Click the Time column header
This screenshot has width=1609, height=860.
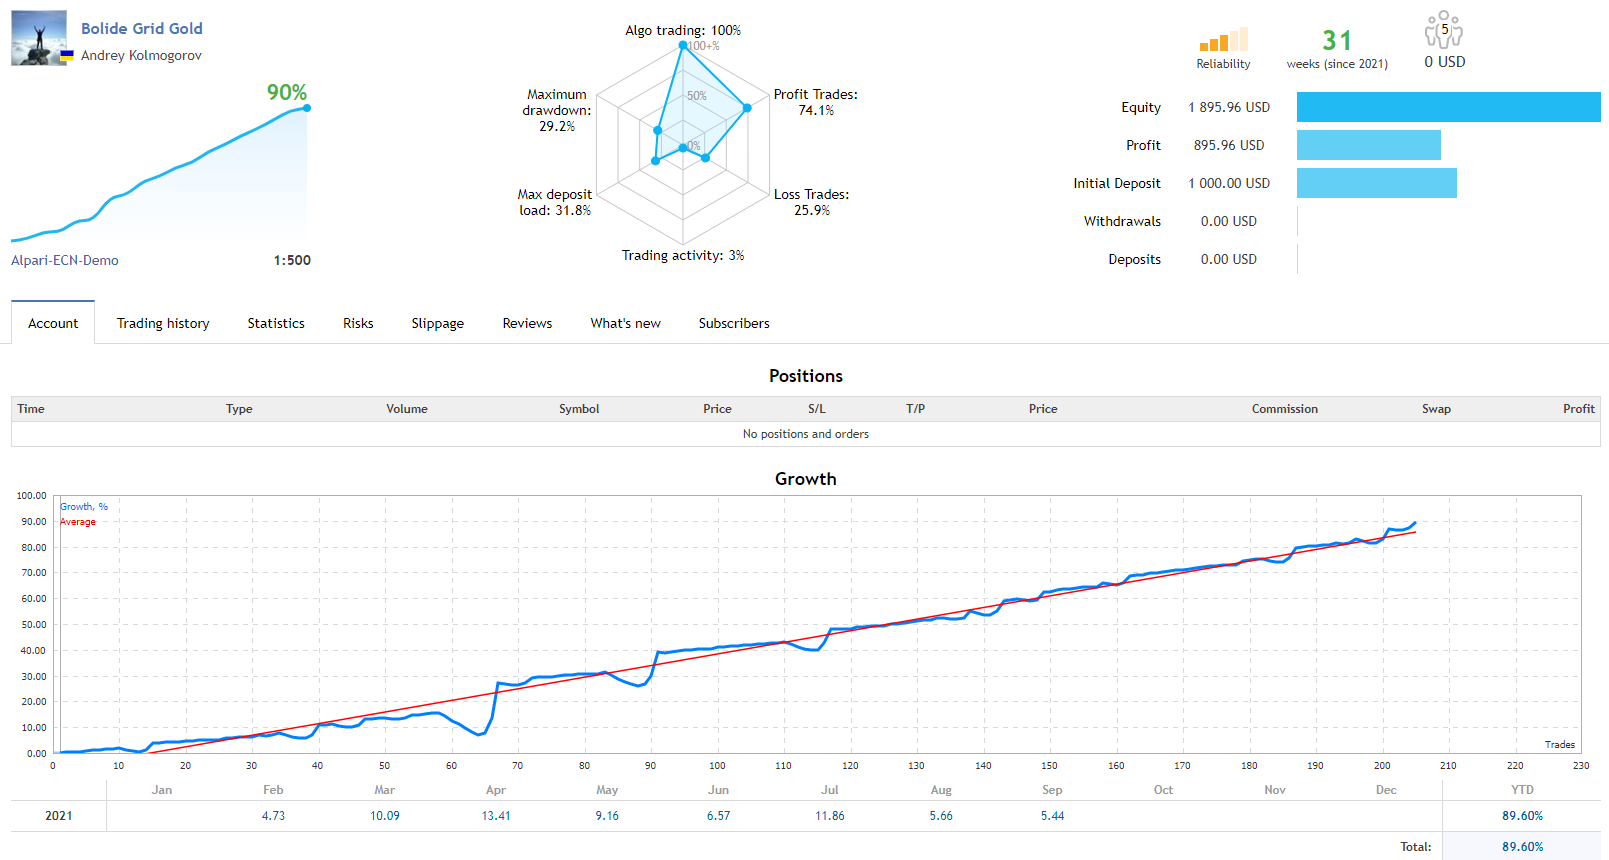tap(31, 409)
